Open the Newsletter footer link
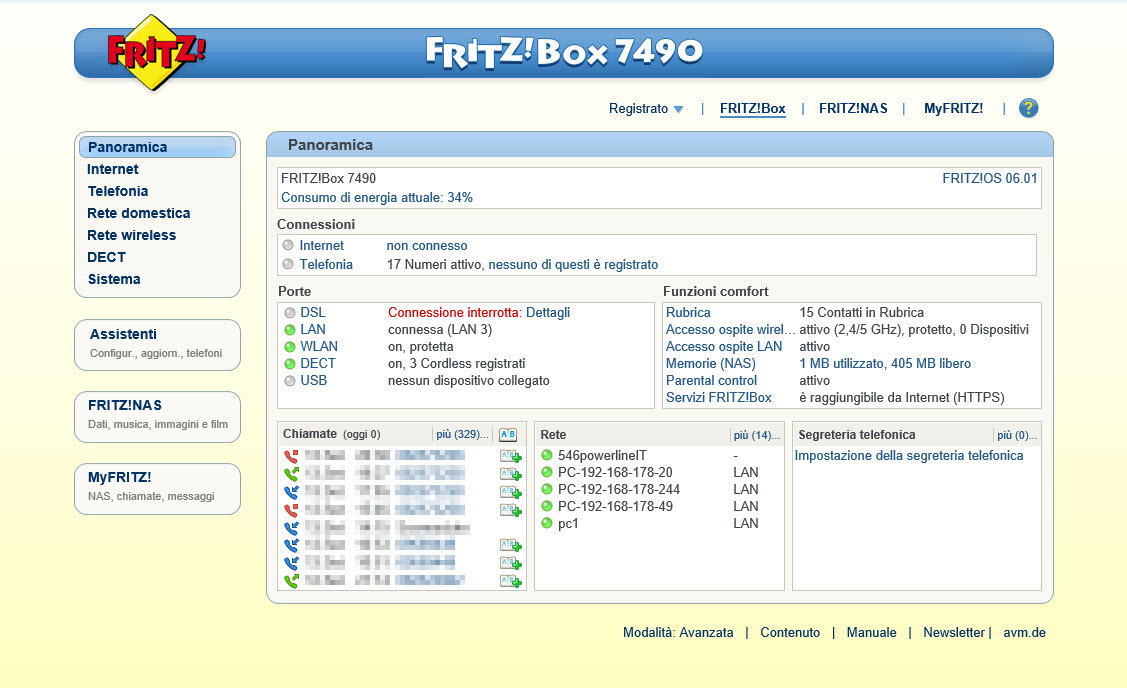This screenshot has height=688, width=1127. tap(954, 633)
